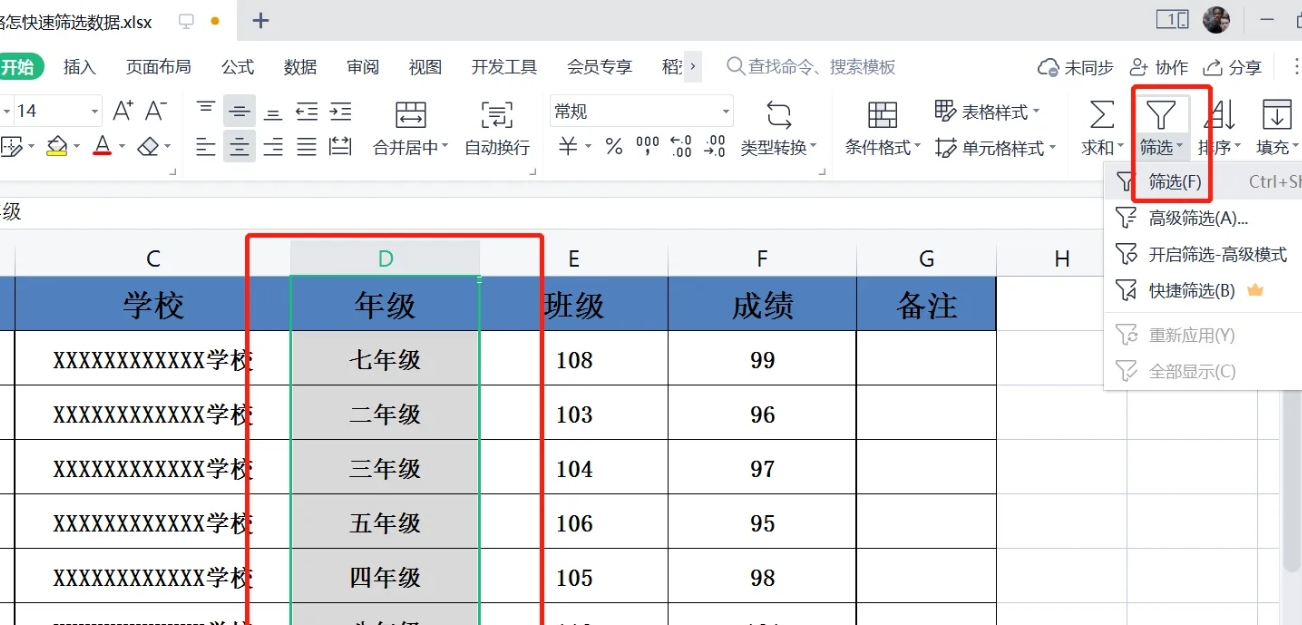Click the merge and center icon

[x=410, y=114]
